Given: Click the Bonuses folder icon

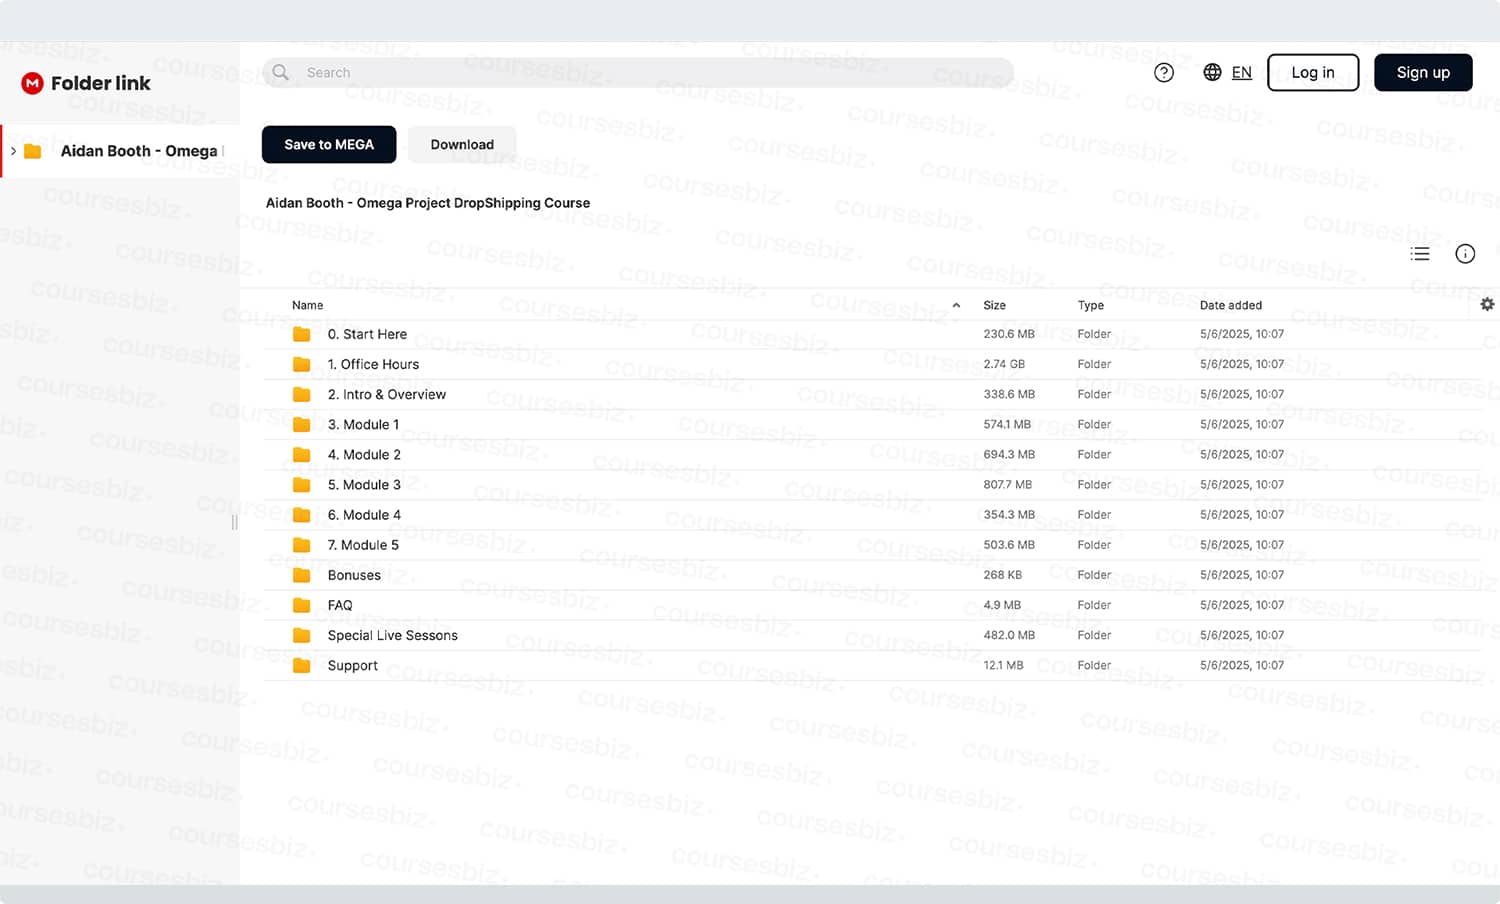Looking at the screenshot, I should click(x=301, y=575).
